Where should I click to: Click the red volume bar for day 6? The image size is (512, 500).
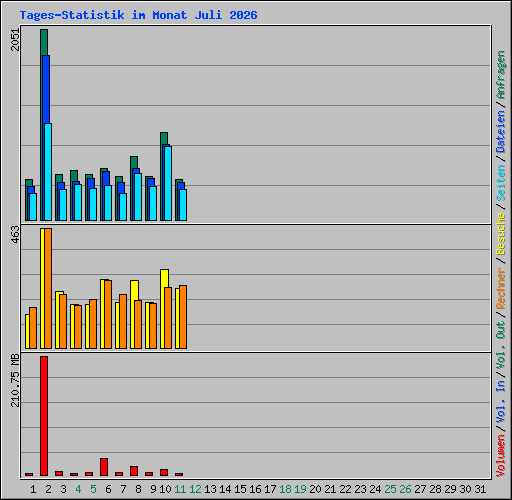[104, 467]
